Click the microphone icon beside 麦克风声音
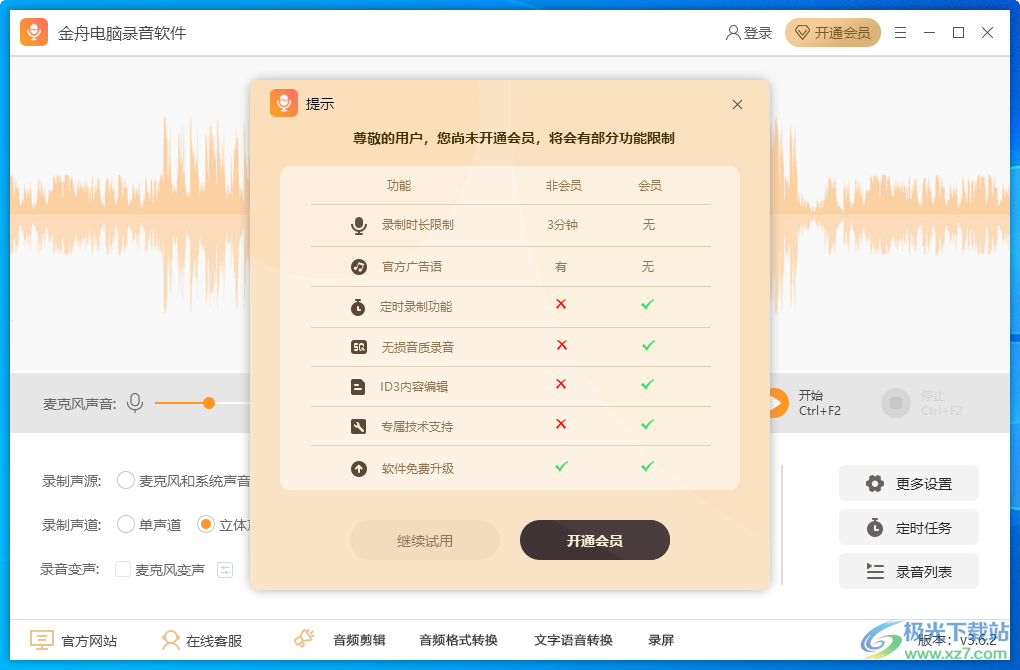Screen dimensions: 1020x670 coord(134,403)
